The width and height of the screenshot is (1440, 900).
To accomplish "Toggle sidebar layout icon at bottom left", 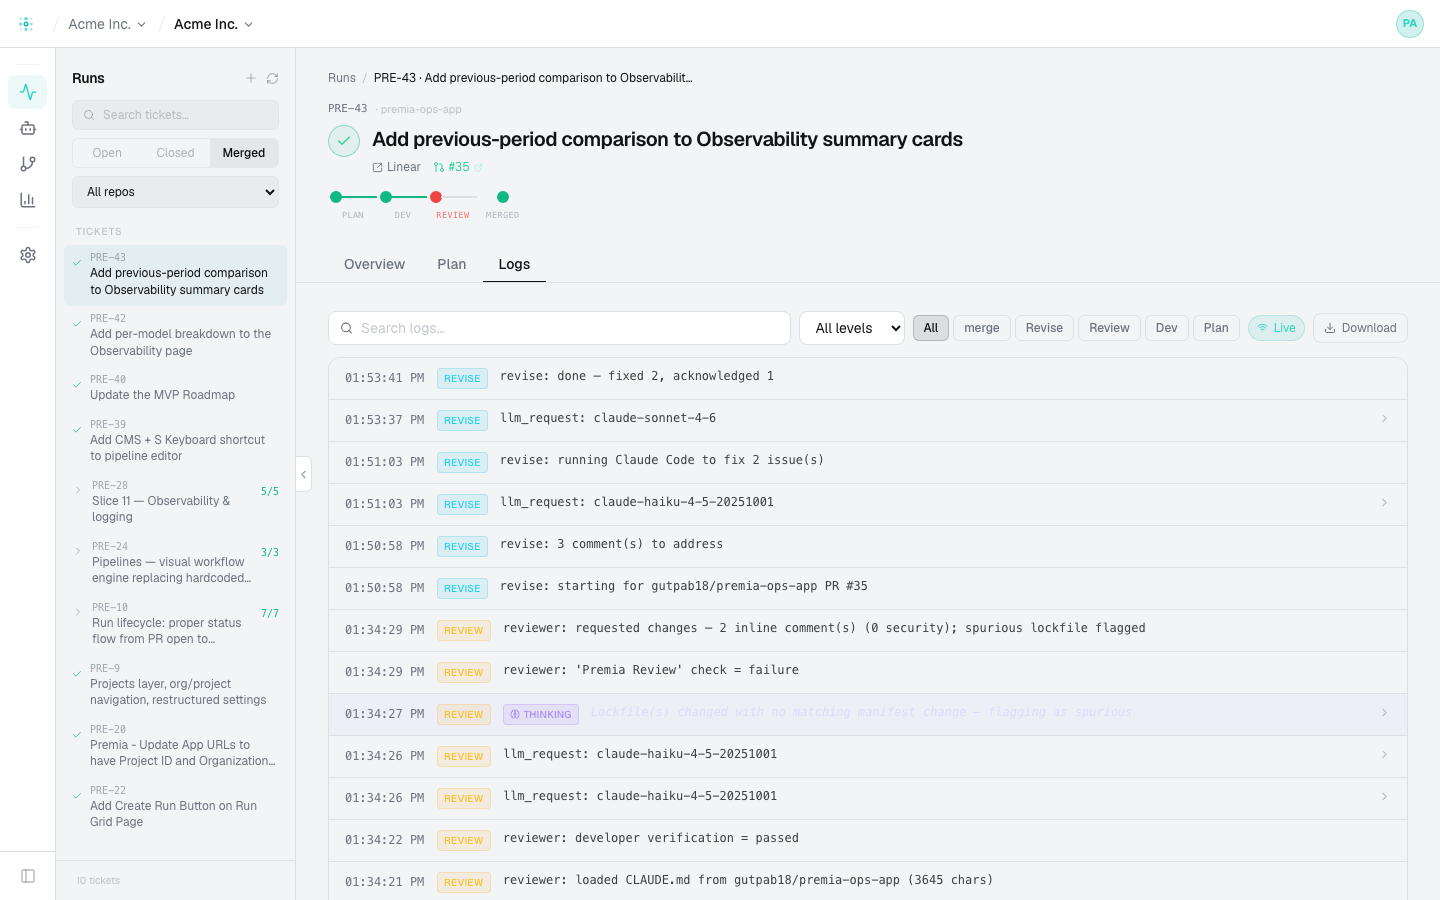I will point(28,876).
